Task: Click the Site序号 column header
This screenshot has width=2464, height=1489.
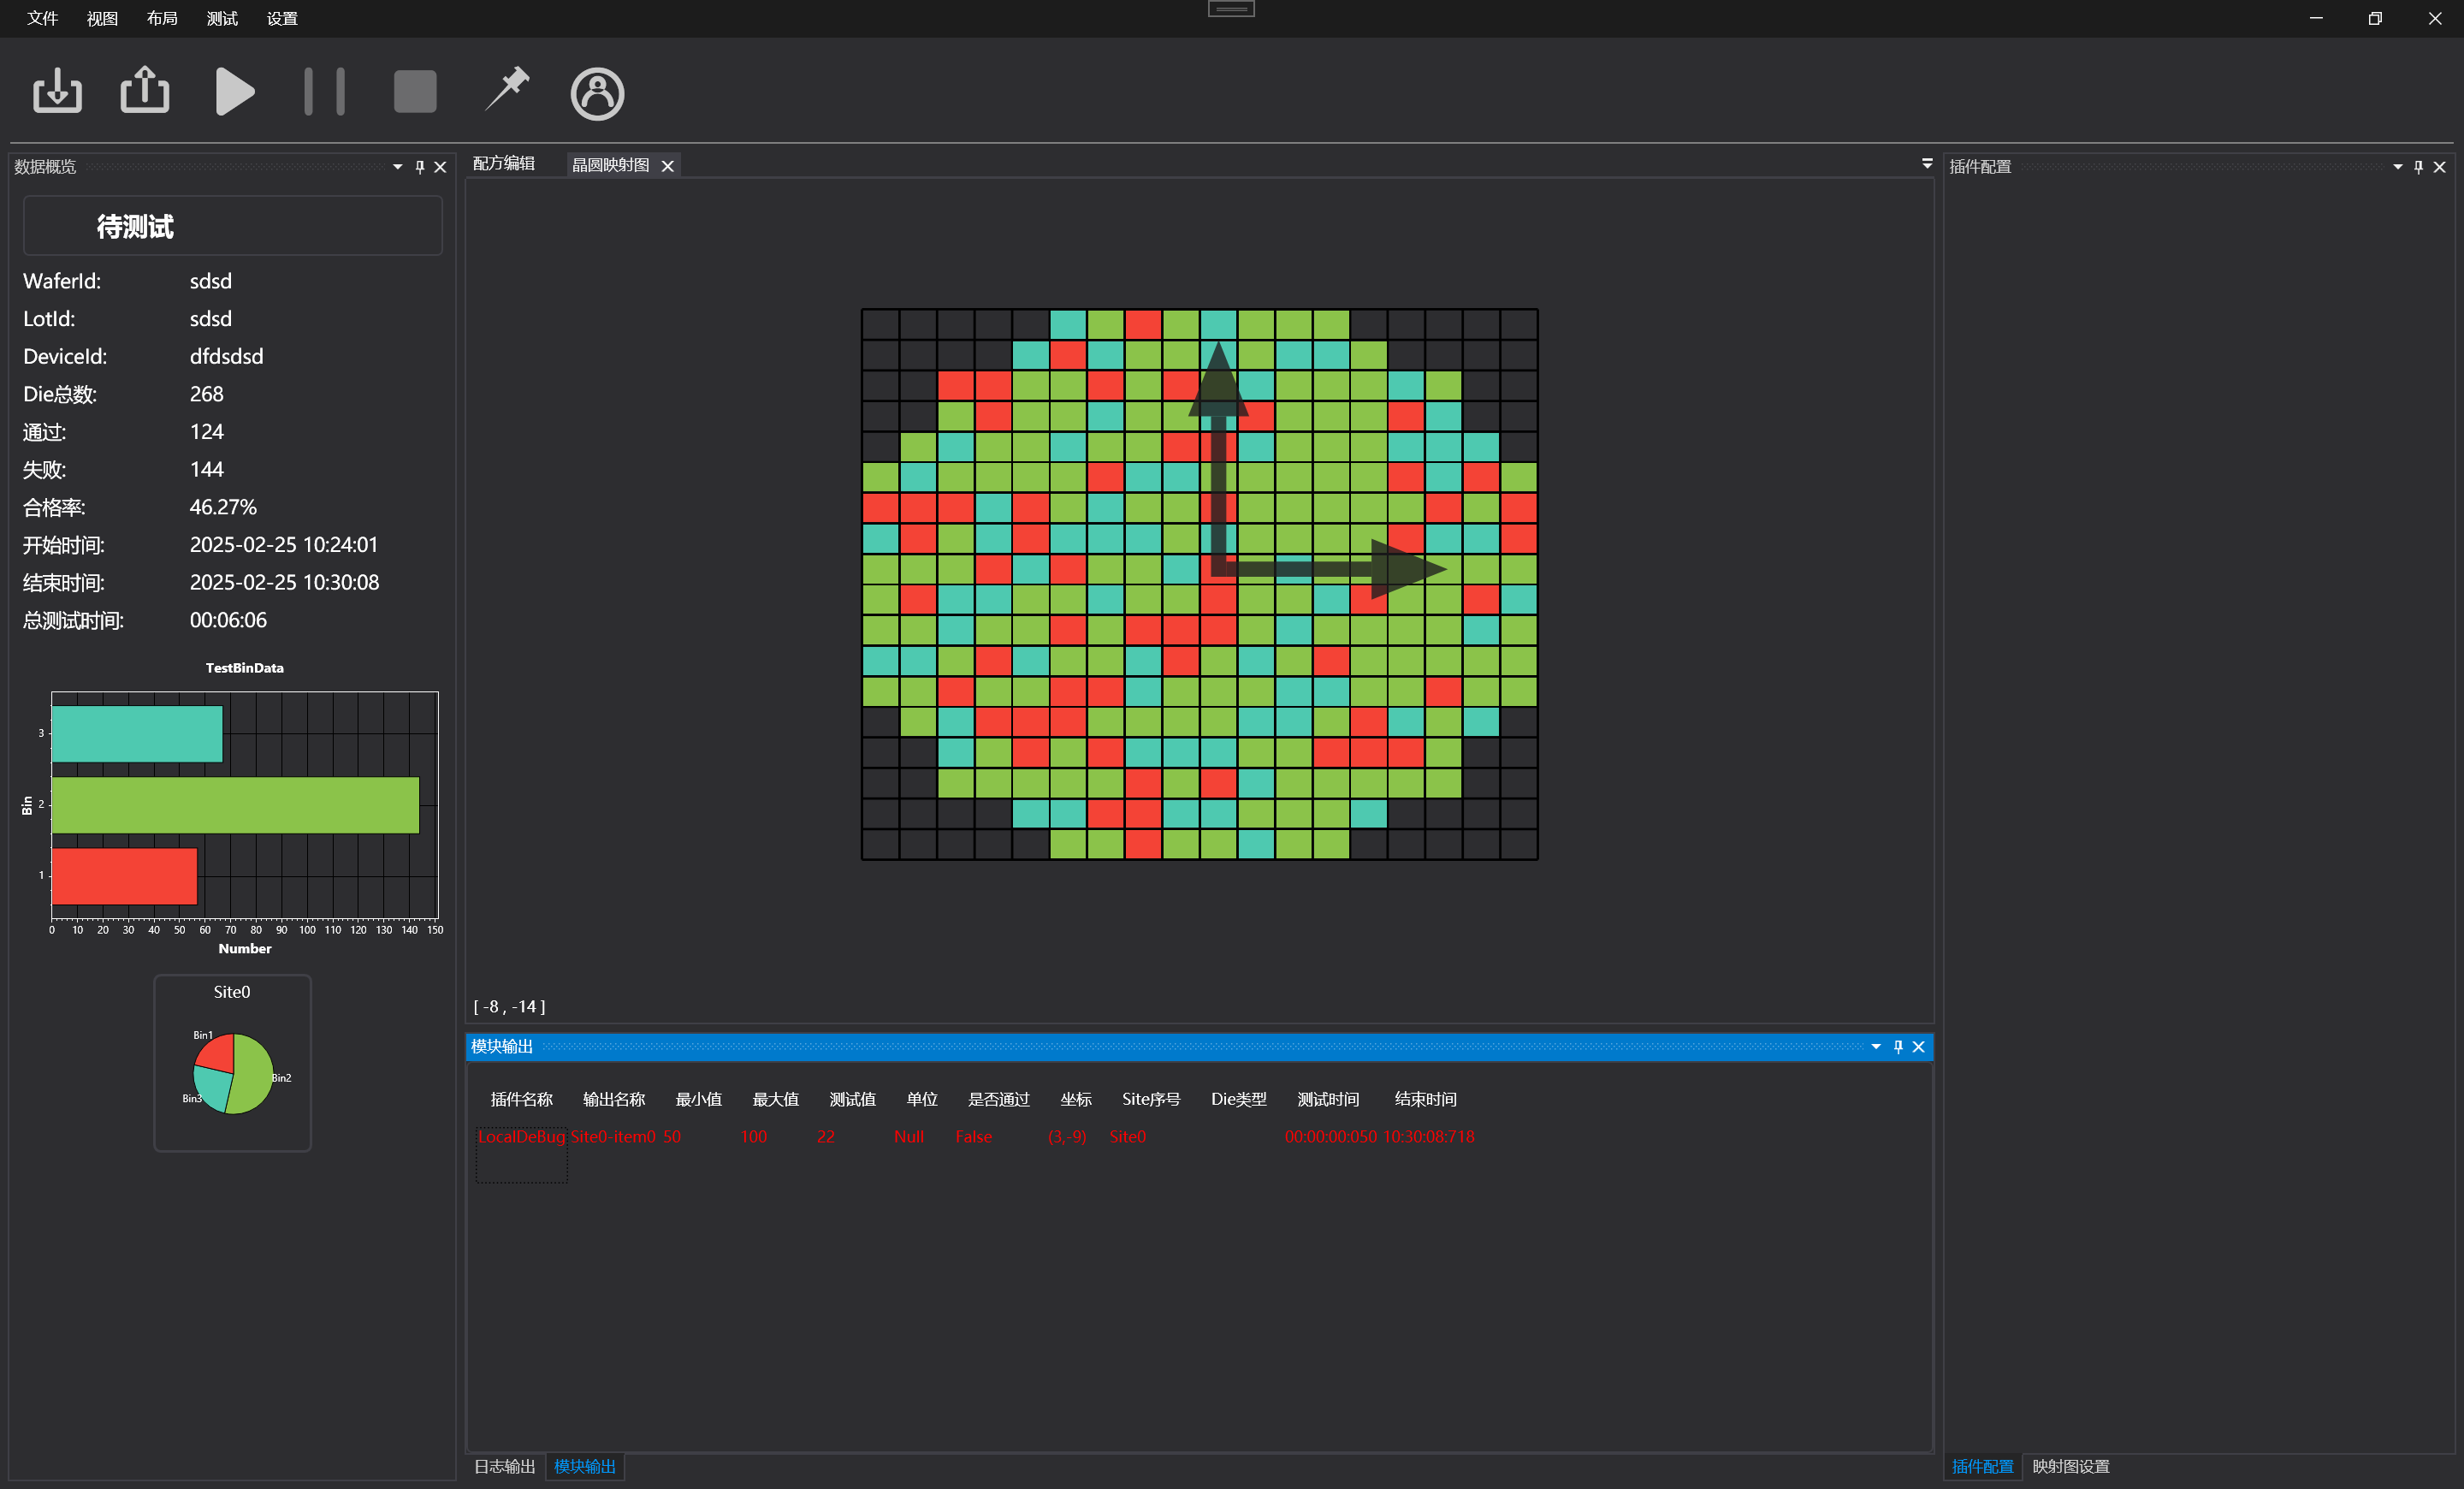Action: 1151,1100
